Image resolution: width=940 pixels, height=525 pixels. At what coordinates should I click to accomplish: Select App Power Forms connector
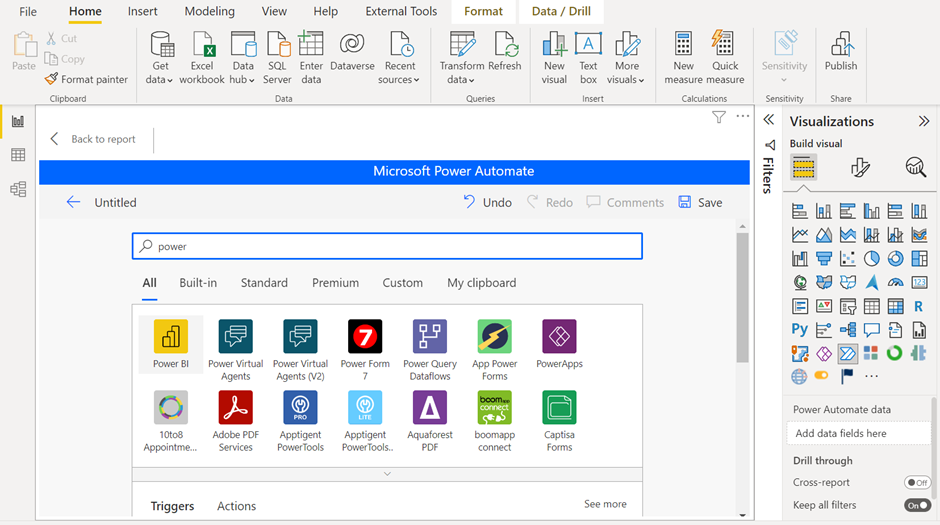tap(495, 336)
